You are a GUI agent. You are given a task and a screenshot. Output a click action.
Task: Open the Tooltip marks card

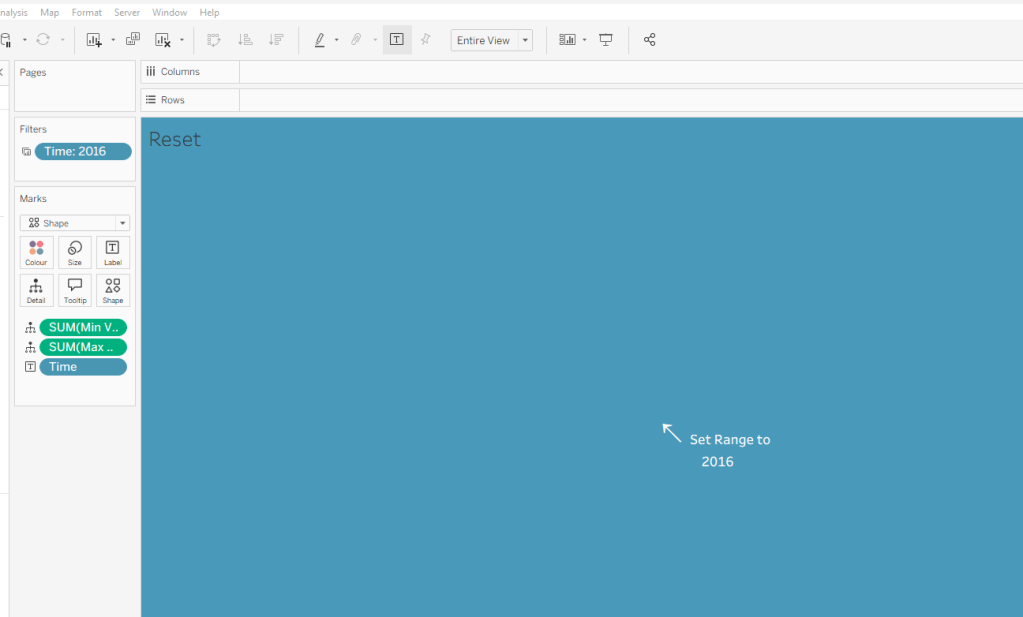pyautogui.click(x=75, y=291)
